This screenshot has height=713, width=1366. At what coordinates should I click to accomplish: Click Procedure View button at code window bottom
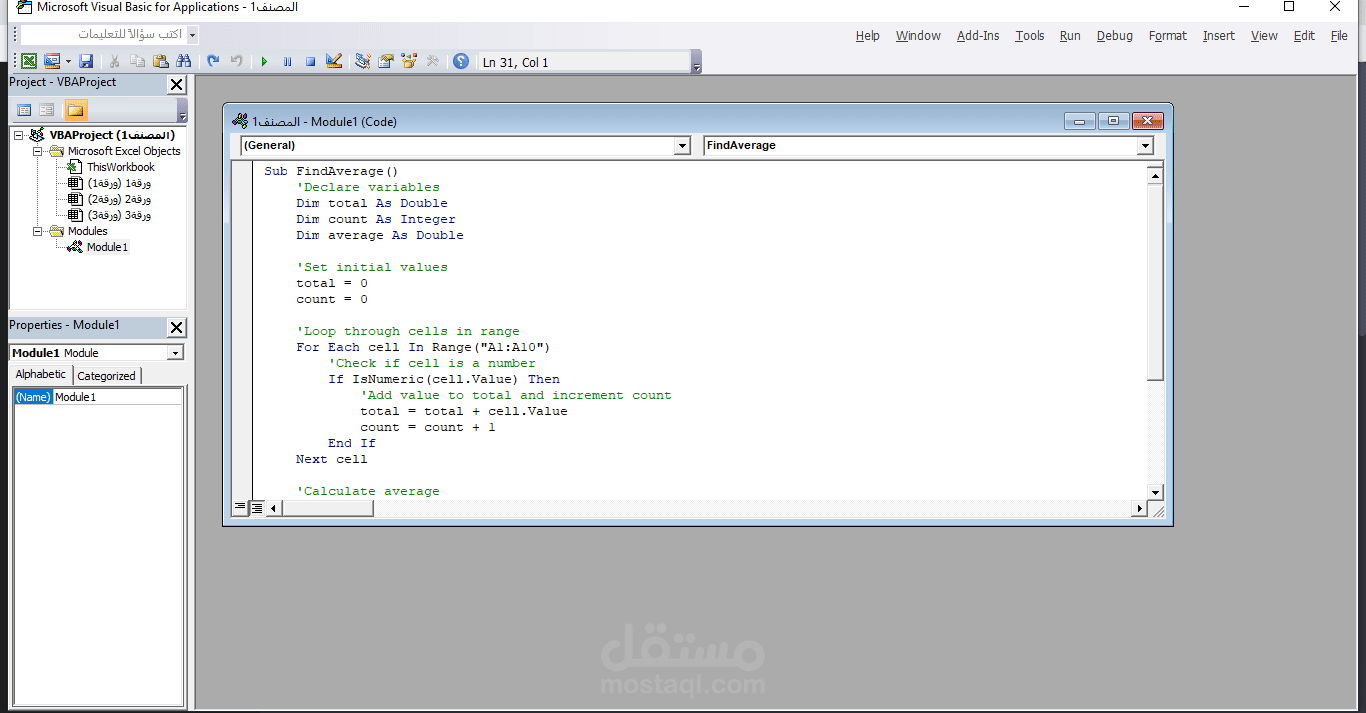pyautogui.click(x=240, y=508)
